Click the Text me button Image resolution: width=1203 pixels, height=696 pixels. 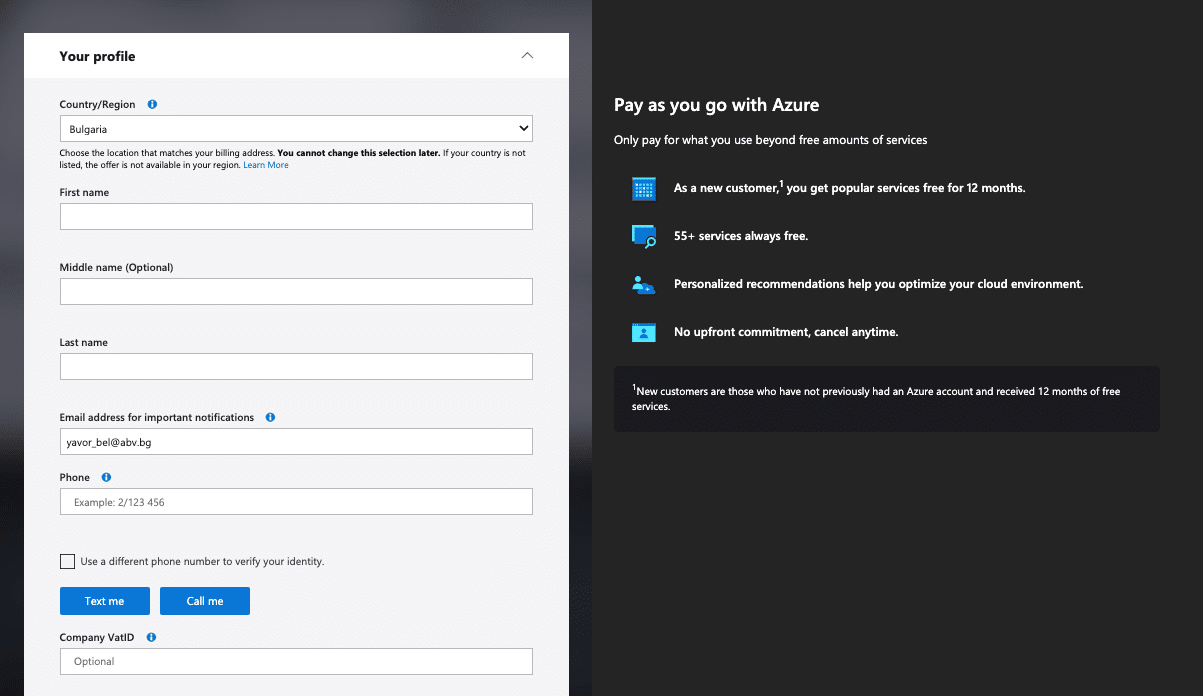pos(105,601)
